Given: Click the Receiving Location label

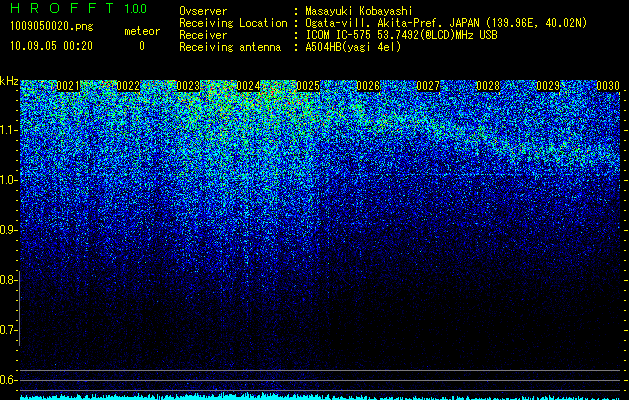Looking at the screenshot, I should pos(233,23).
